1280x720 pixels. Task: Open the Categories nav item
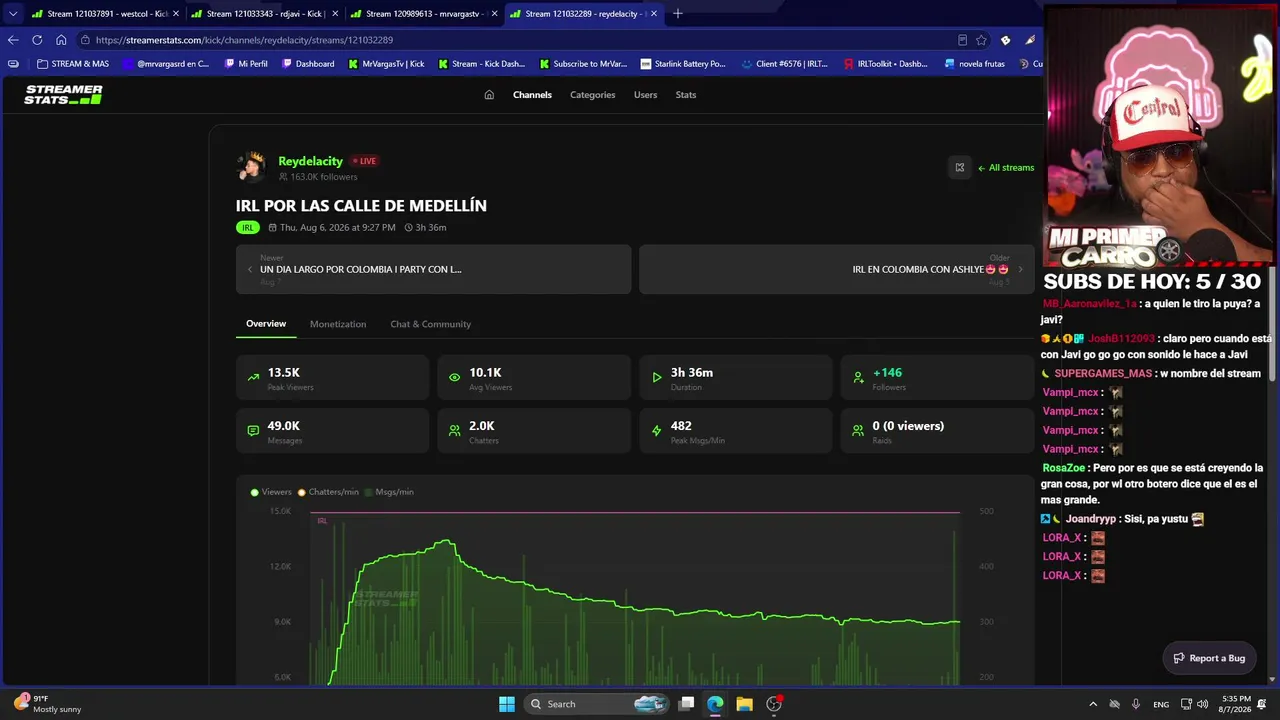[592, 95]
